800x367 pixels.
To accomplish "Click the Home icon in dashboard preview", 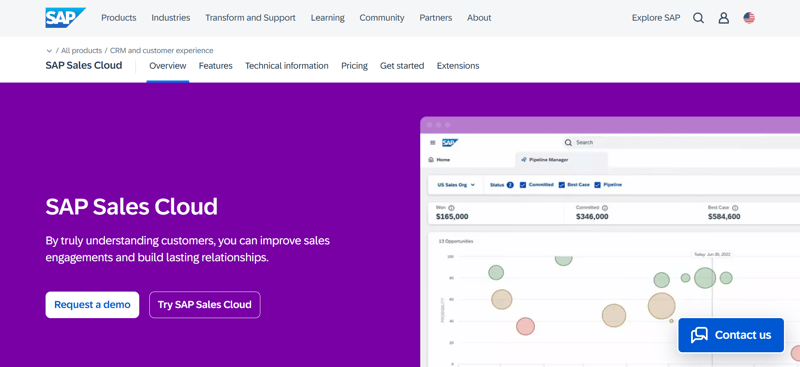I will (431, 160).
